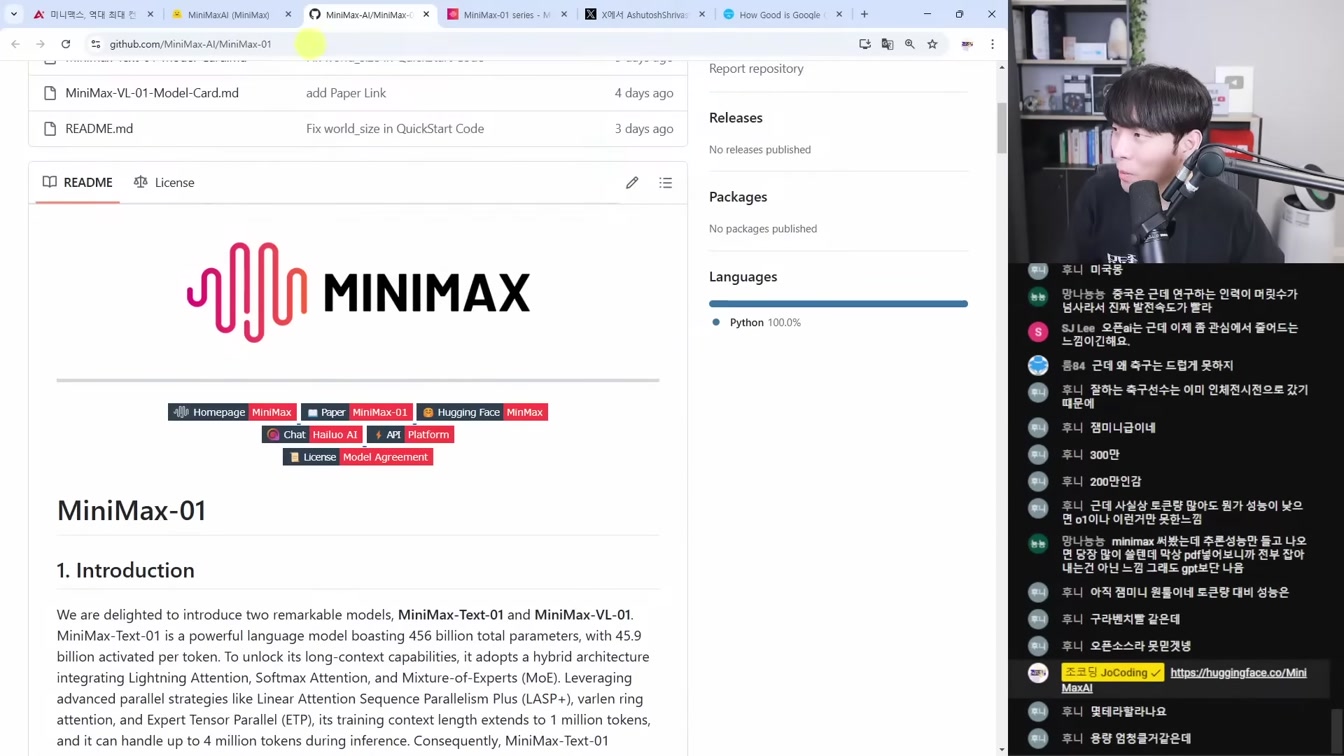
Task: Open the zoom magnifier icon in address bar
Action: coord(910,44)
